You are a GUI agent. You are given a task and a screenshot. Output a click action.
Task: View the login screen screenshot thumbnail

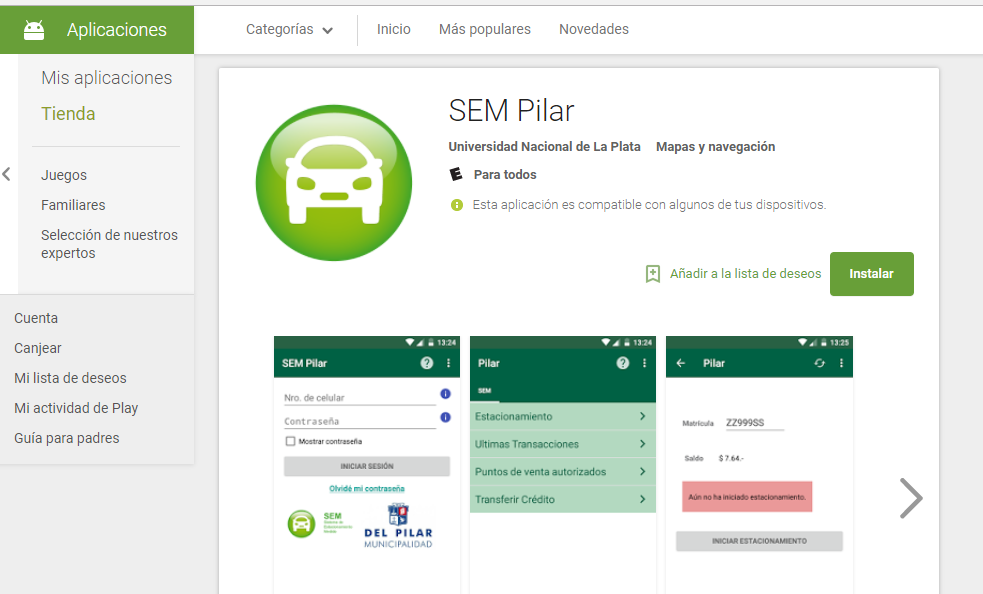pyautogui.click(x=367, y=465)
